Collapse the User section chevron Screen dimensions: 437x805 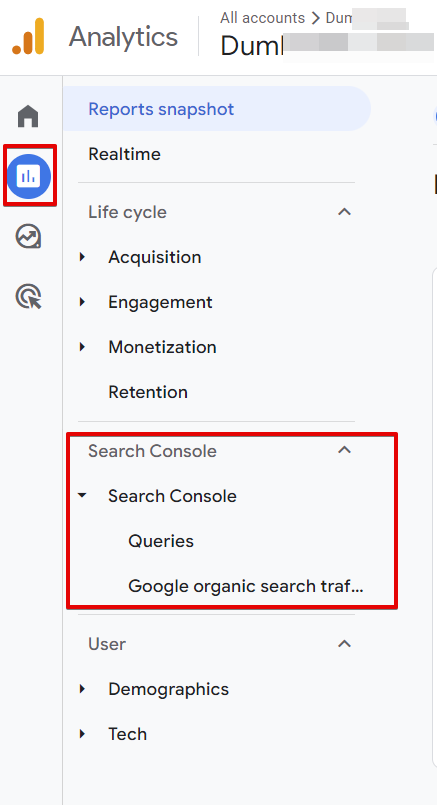344,643
